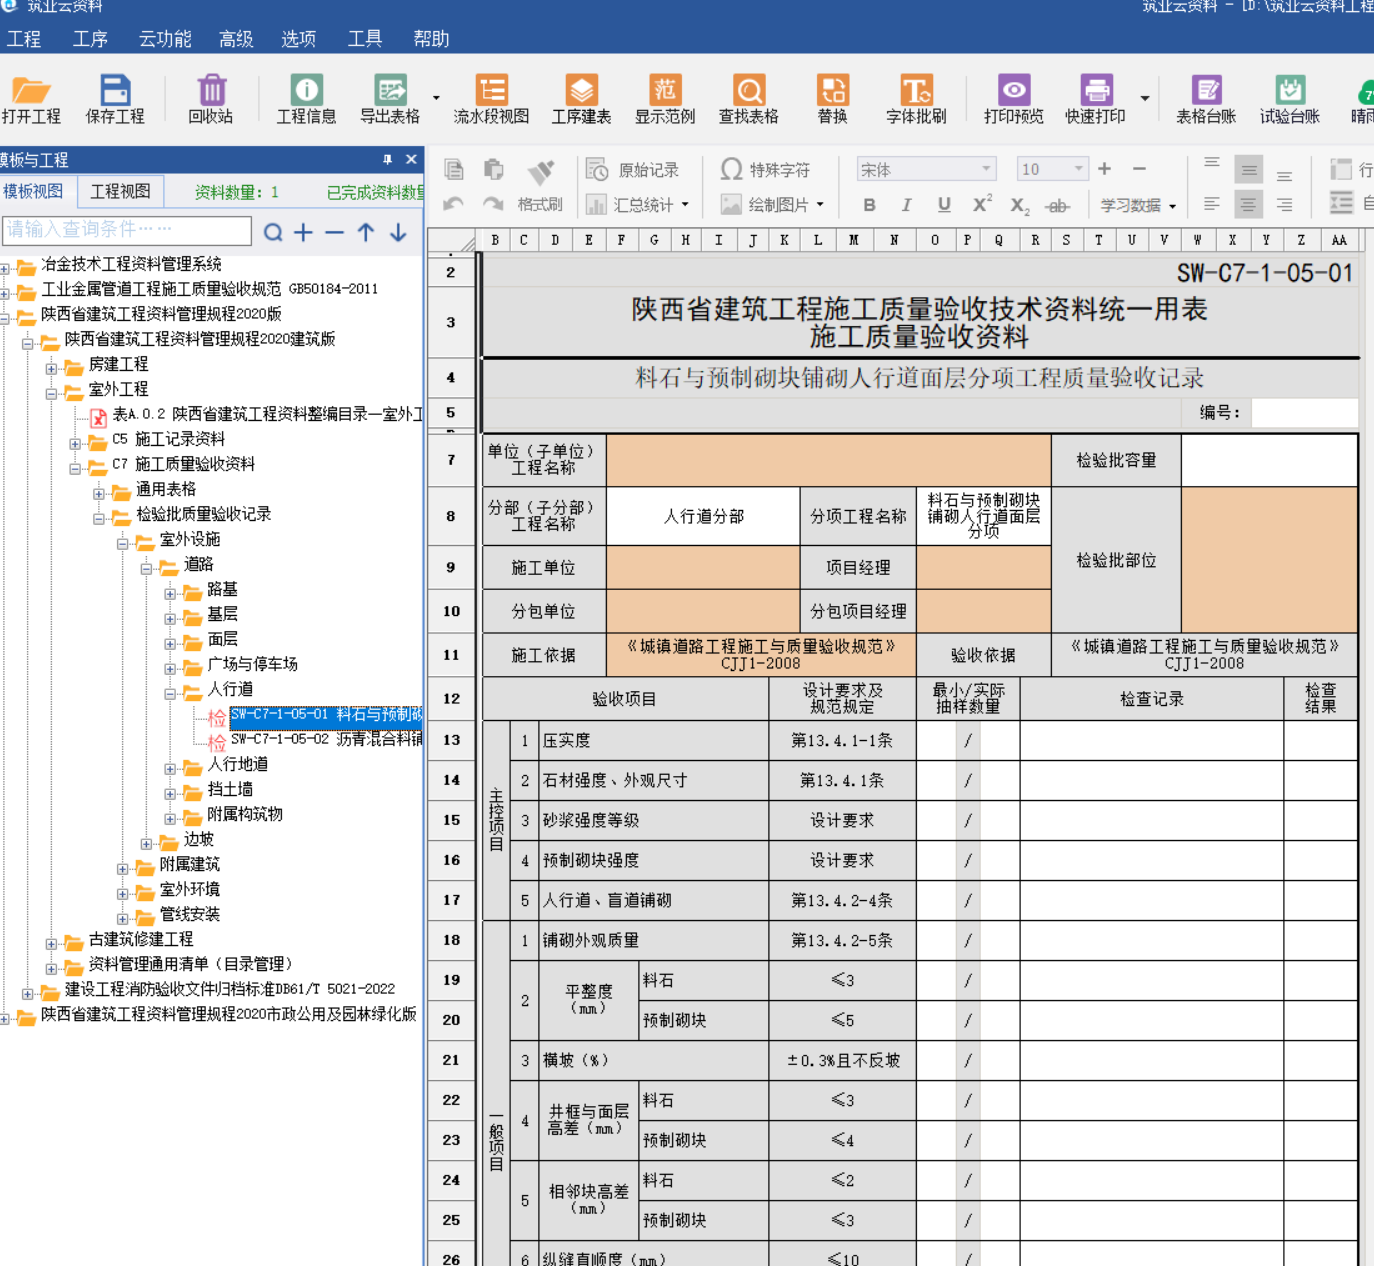This screenshot has height=1266, width=1374.
Task: Click the 编号 value cell
Action: pyautogui.click(x=1304, y=412)
